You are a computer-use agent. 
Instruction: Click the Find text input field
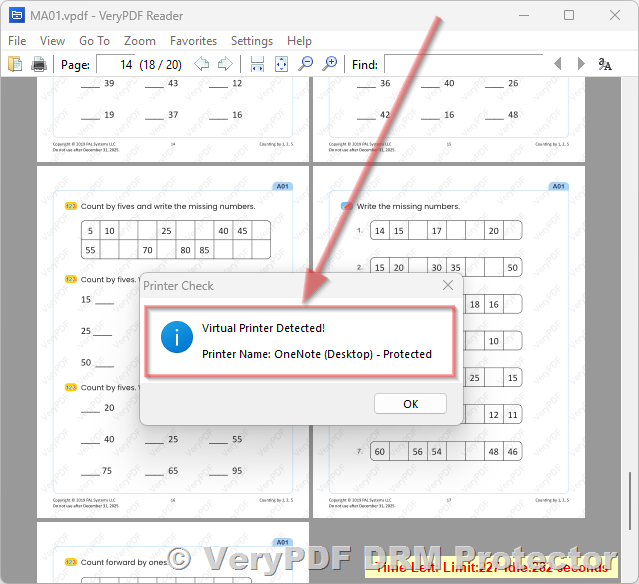coord(463,64)
